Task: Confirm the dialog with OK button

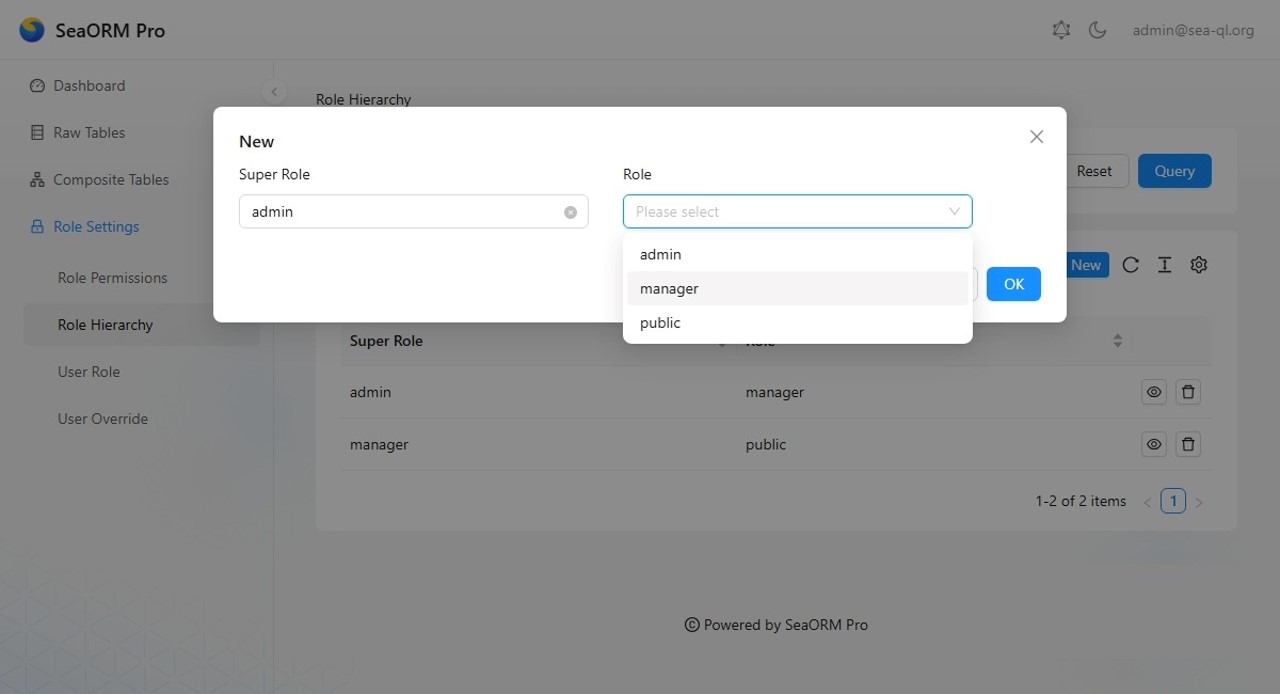Action: click(1013, 284)
